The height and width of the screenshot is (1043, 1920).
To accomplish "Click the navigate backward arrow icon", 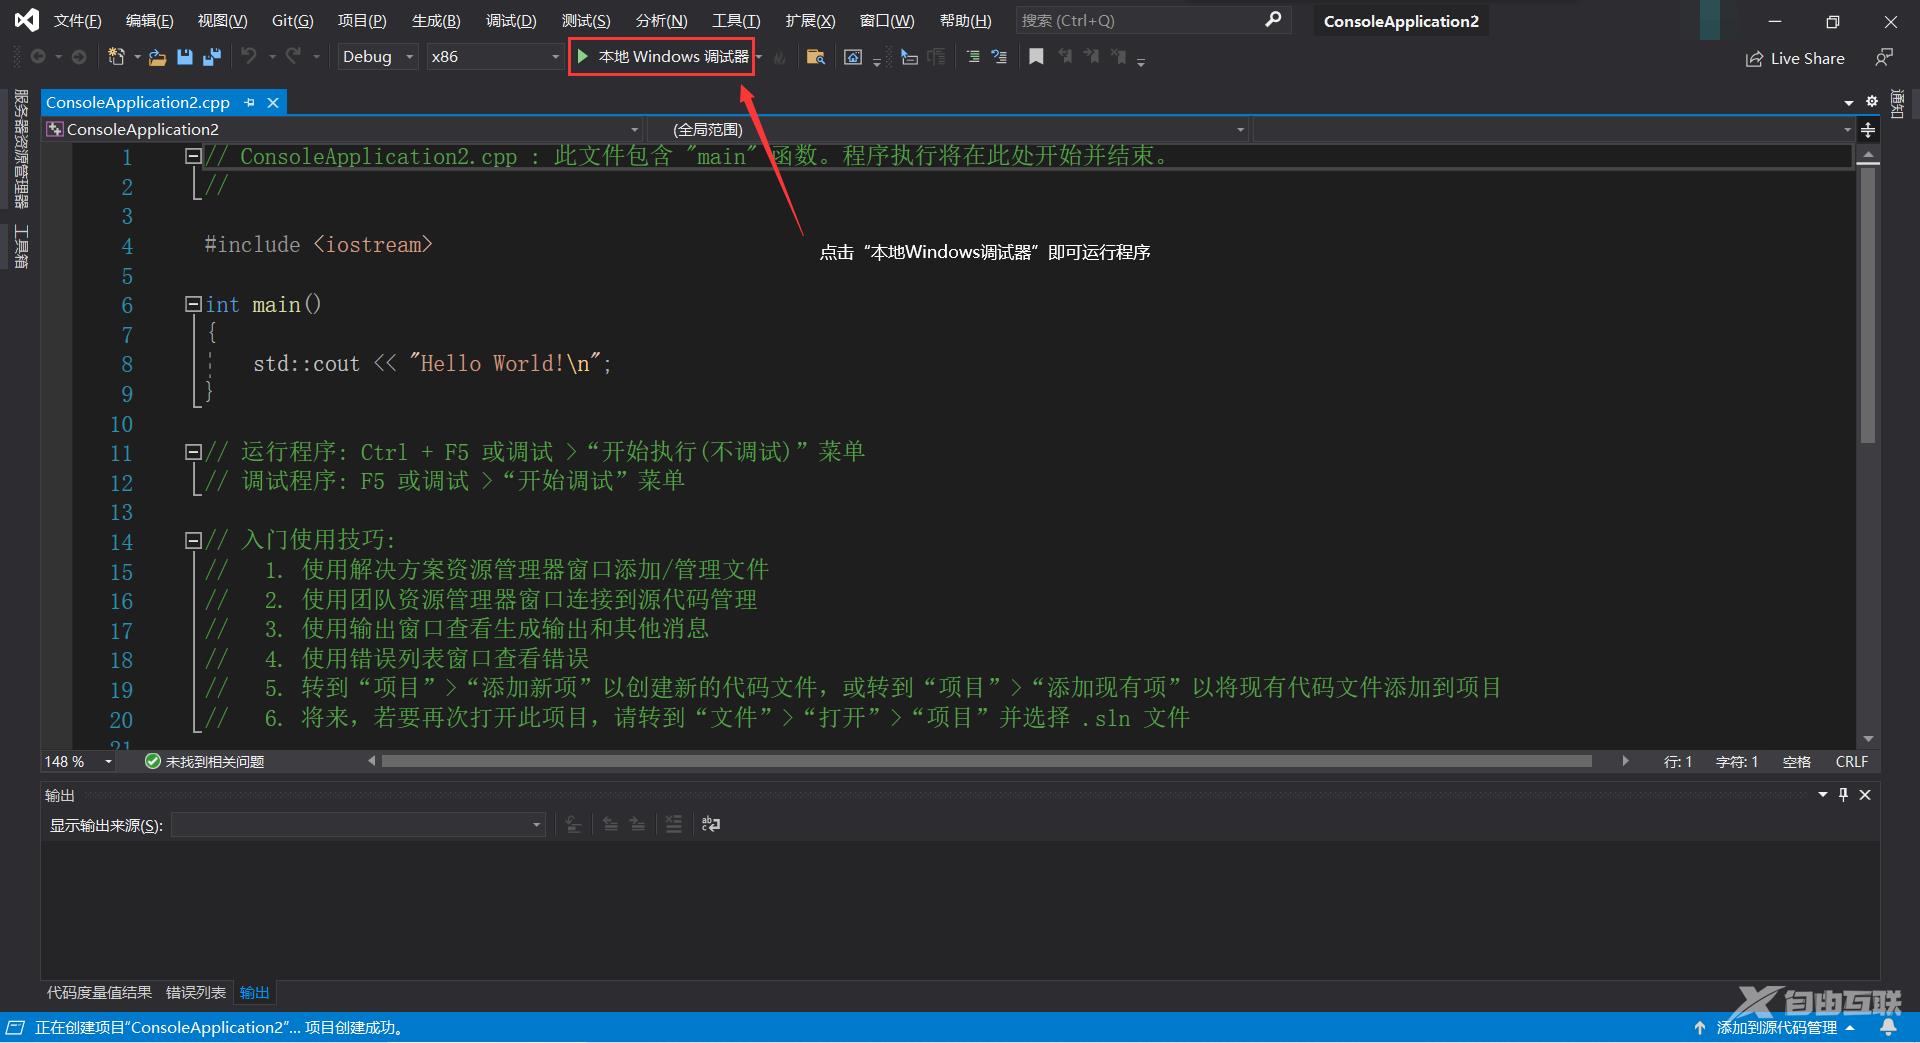I will (38, 57).
